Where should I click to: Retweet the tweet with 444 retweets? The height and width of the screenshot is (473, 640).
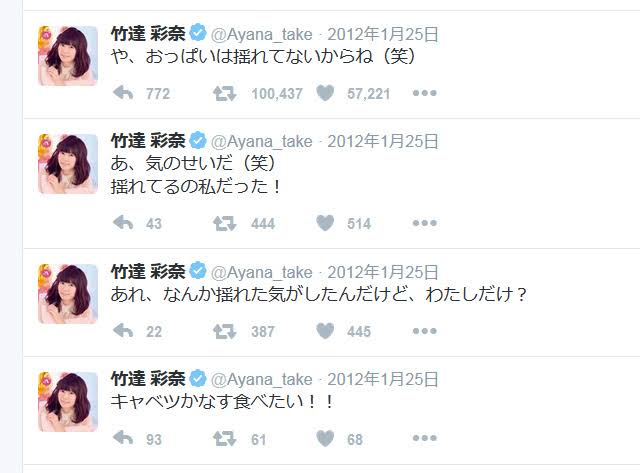coord(224,223)
